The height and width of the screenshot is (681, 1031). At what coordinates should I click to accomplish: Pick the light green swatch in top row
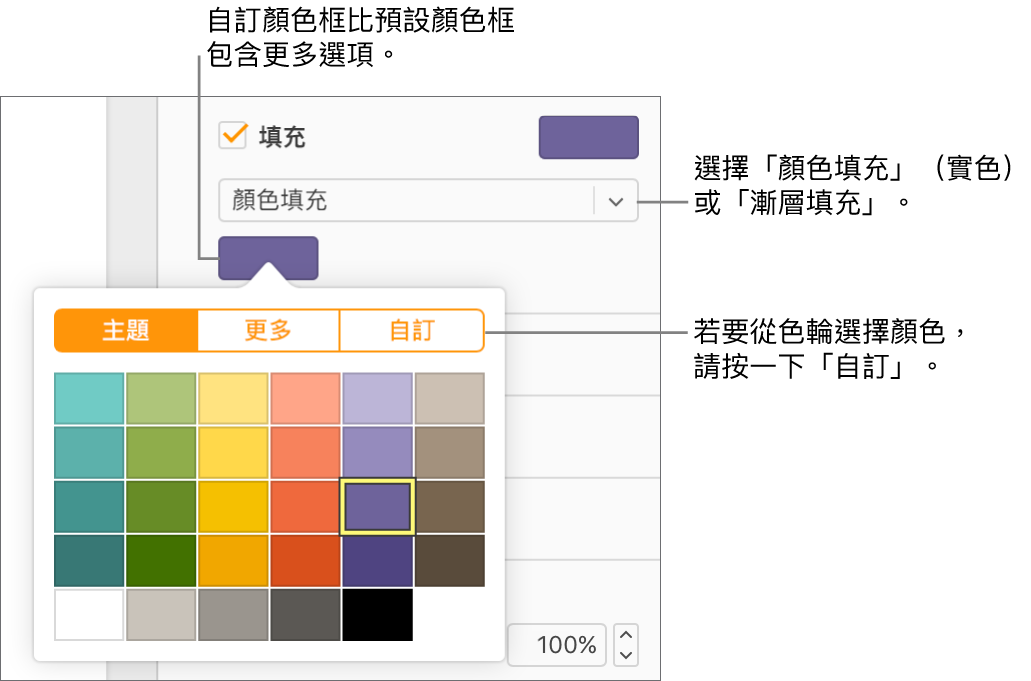point(161,398)
